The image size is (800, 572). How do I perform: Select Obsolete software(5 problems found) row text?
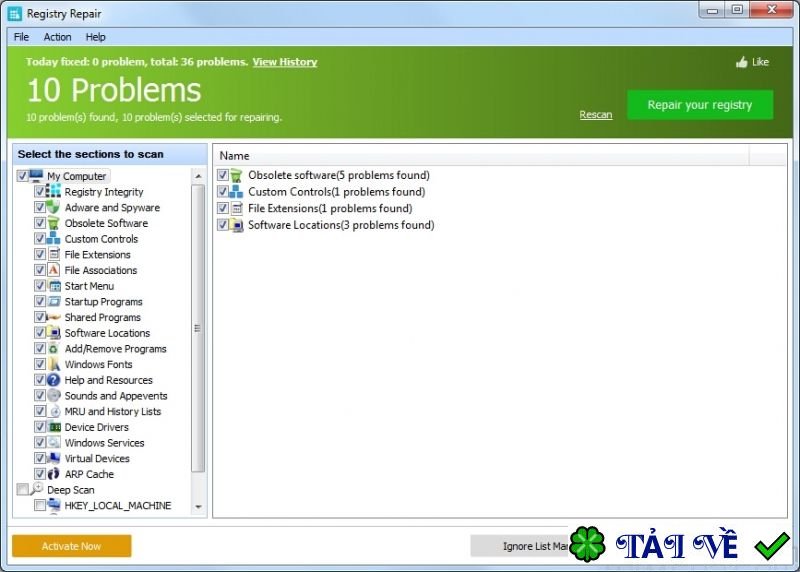[339, 175]
